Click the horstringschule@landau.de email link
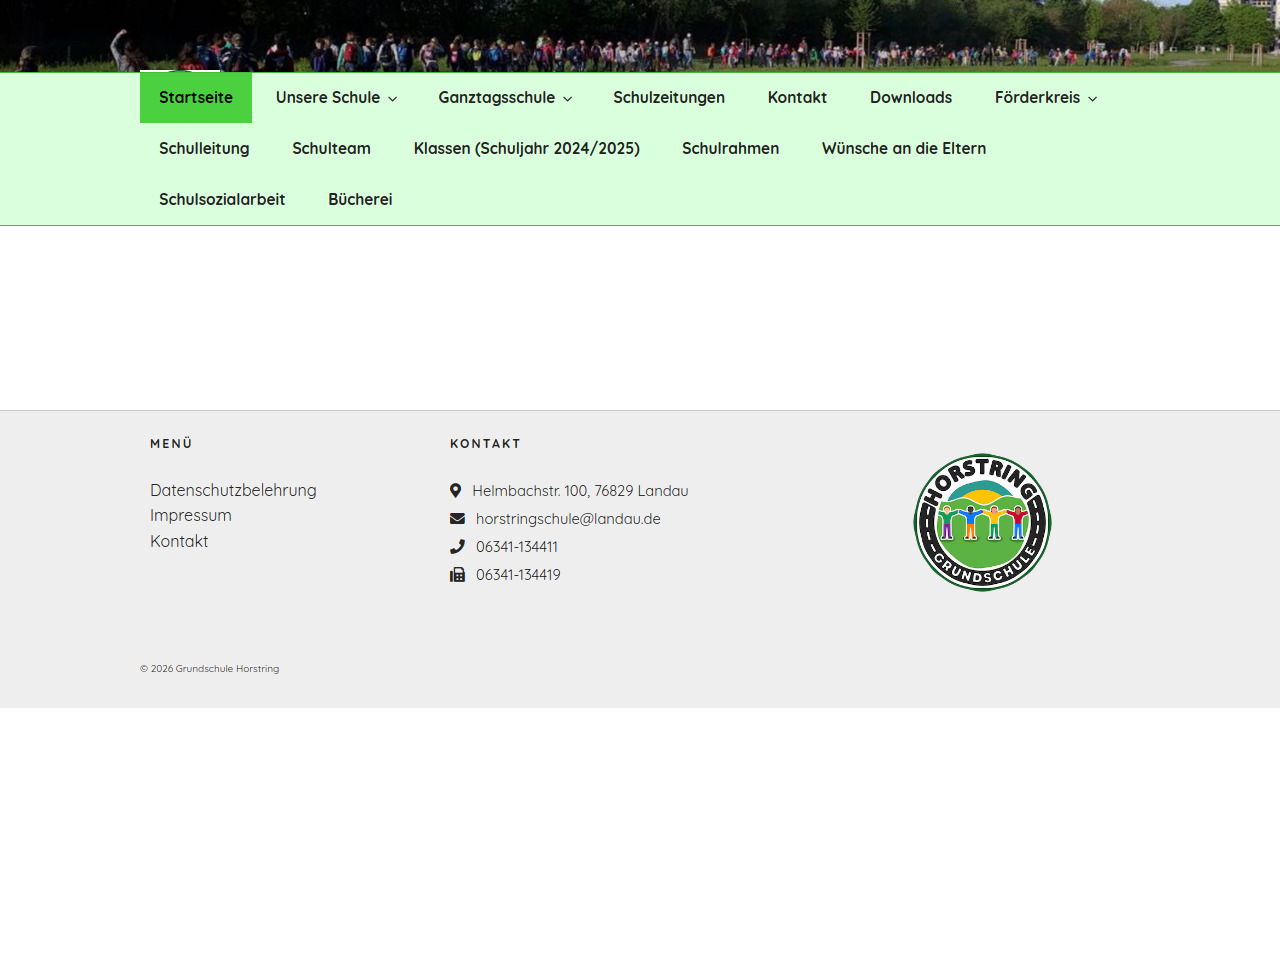Screen dimensions: 1280x960 coord(568,519)
